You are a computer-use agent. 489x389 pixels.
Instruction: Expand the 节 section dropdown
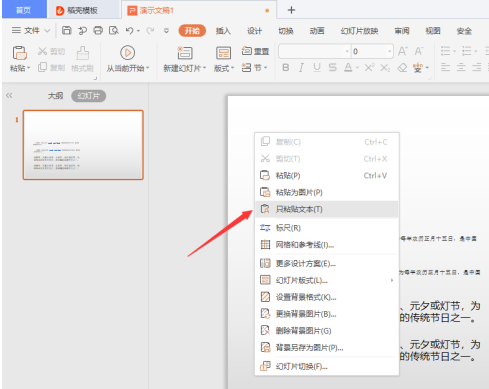(266, 68)
